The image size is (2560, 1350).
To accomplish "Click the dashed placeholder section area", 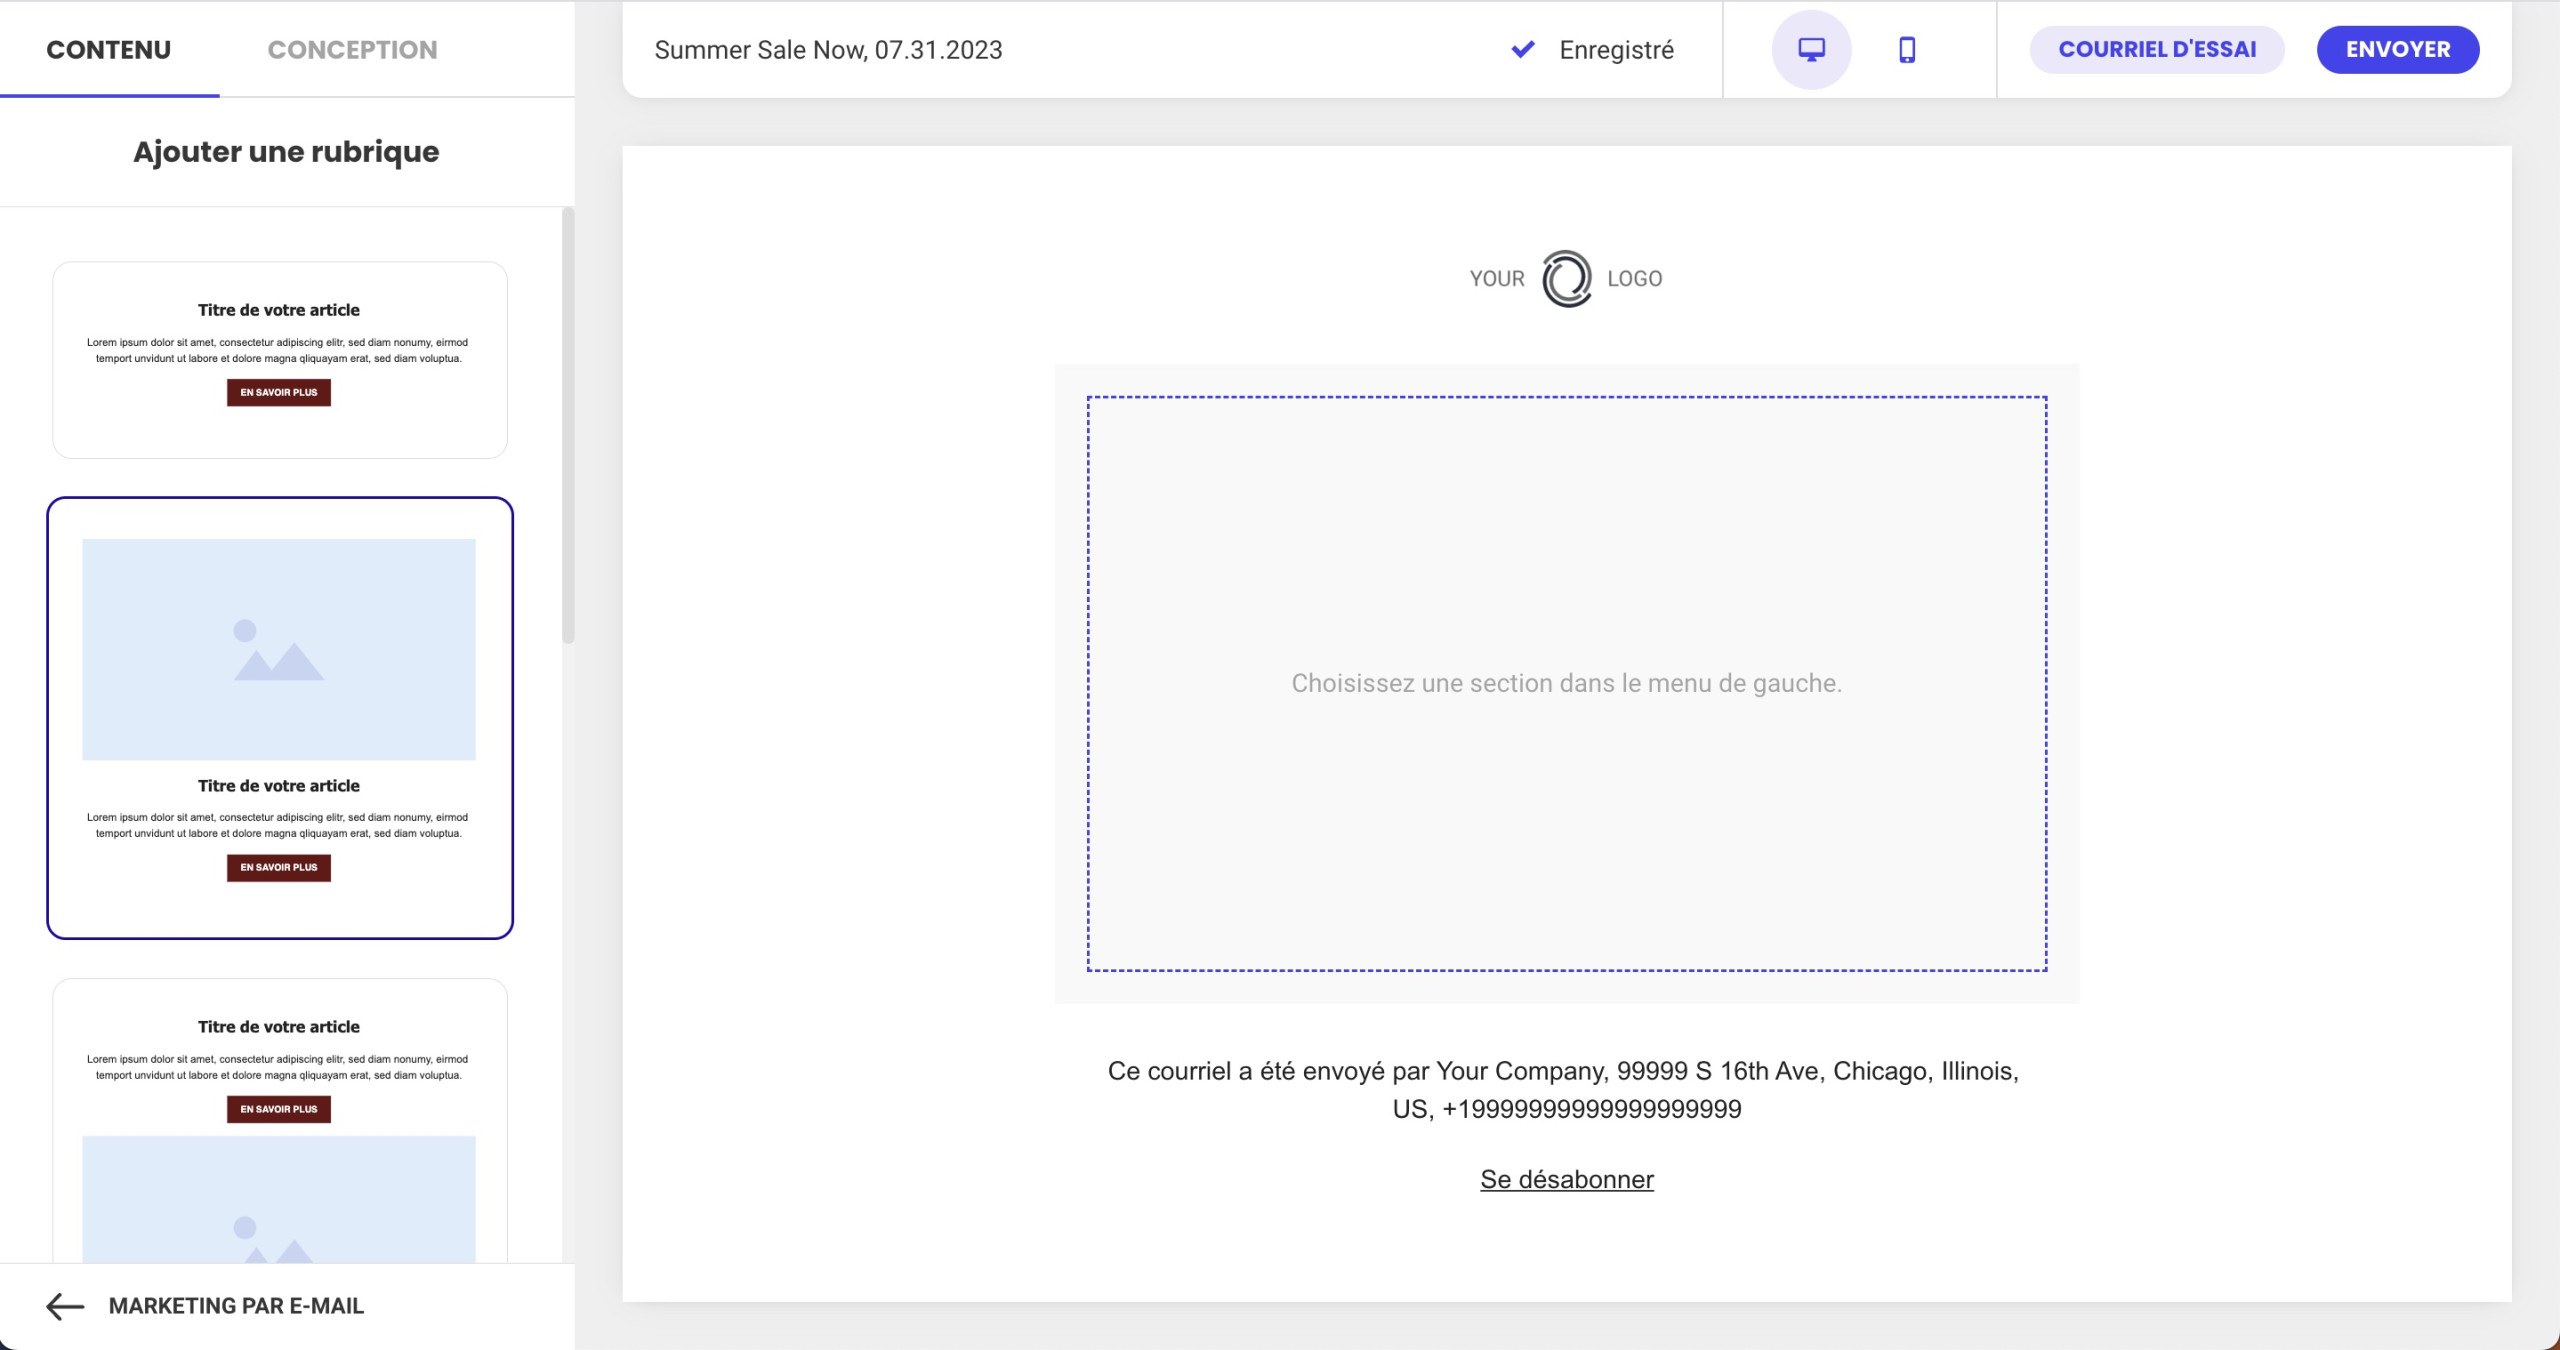I will (x=1567, y=683).
